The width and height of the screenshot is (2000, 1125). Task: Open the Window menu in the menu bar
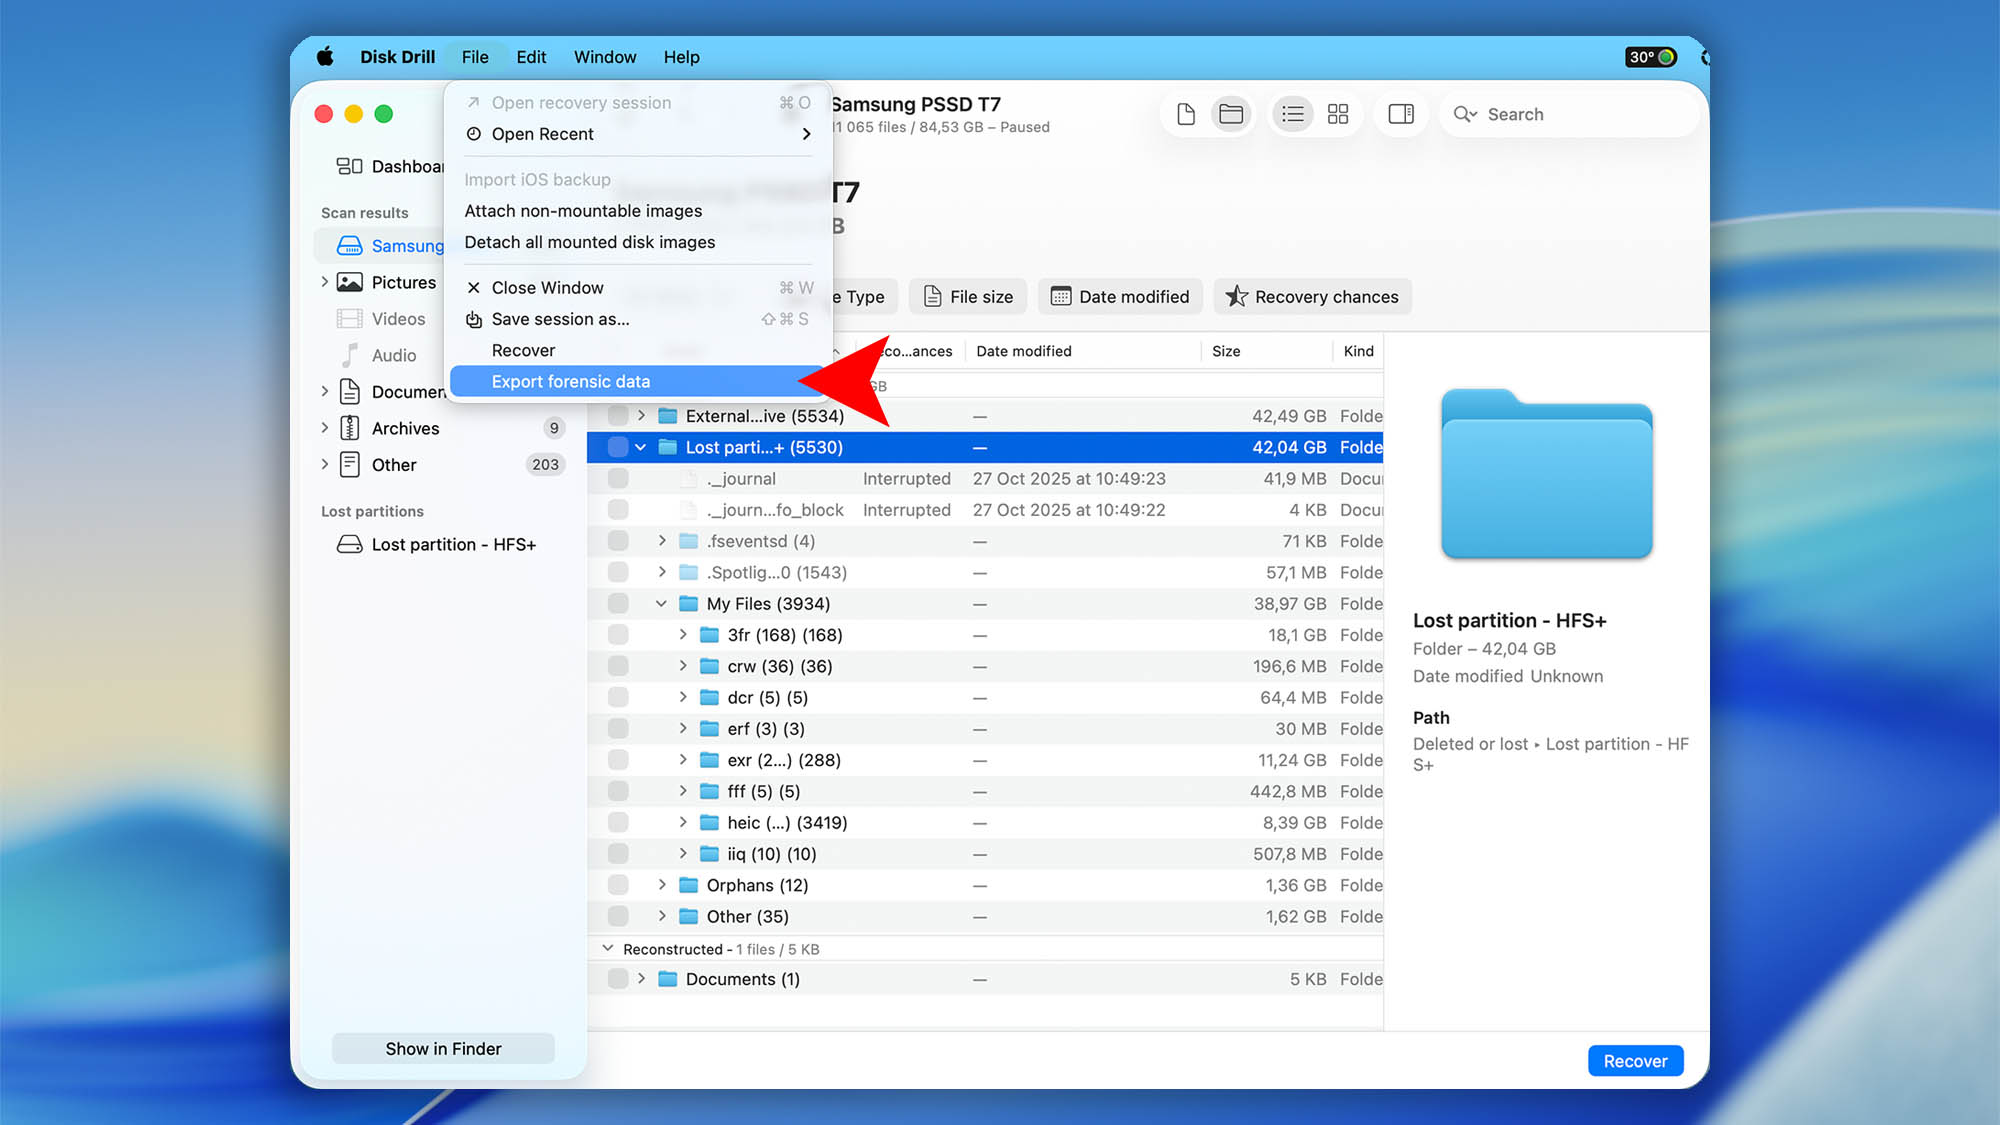coord(604,57)
